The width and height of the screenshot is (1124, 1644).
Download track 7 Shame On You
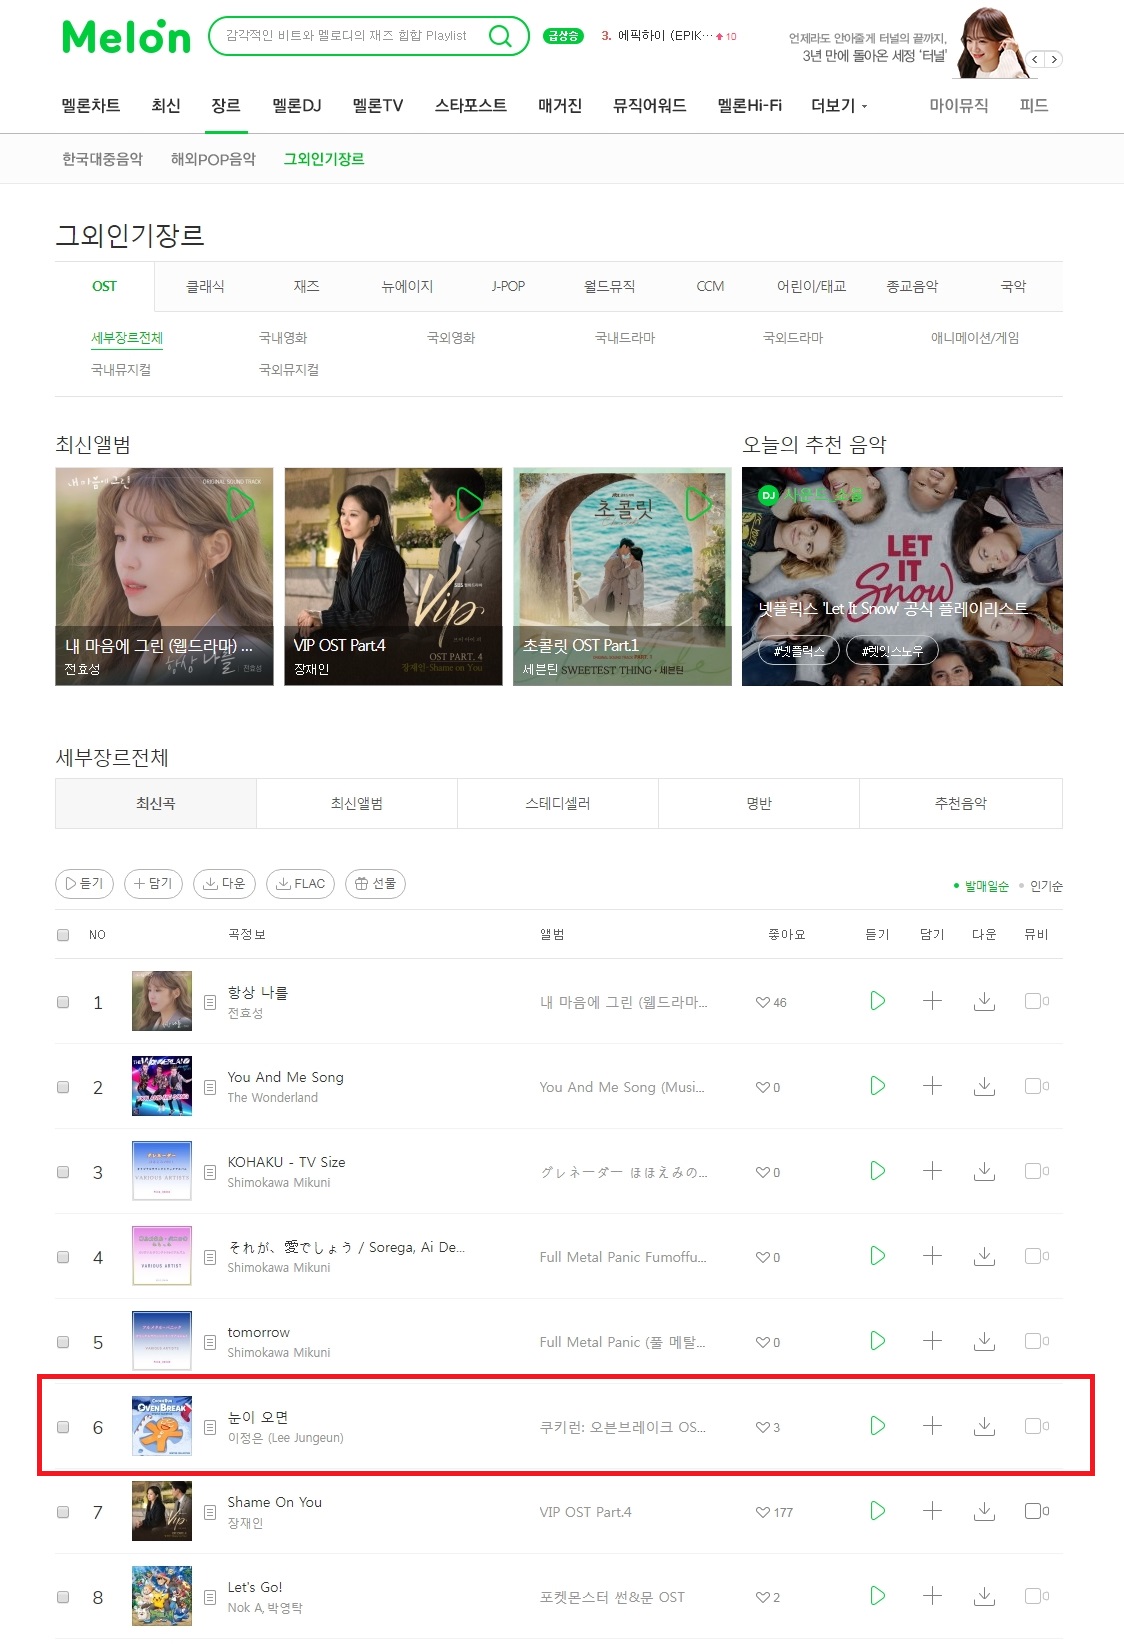click(x=984, y=1511)
